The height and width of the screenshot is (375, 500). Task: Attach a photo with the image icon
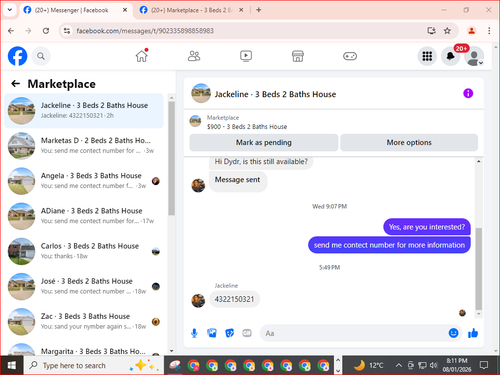click(212, 333)
